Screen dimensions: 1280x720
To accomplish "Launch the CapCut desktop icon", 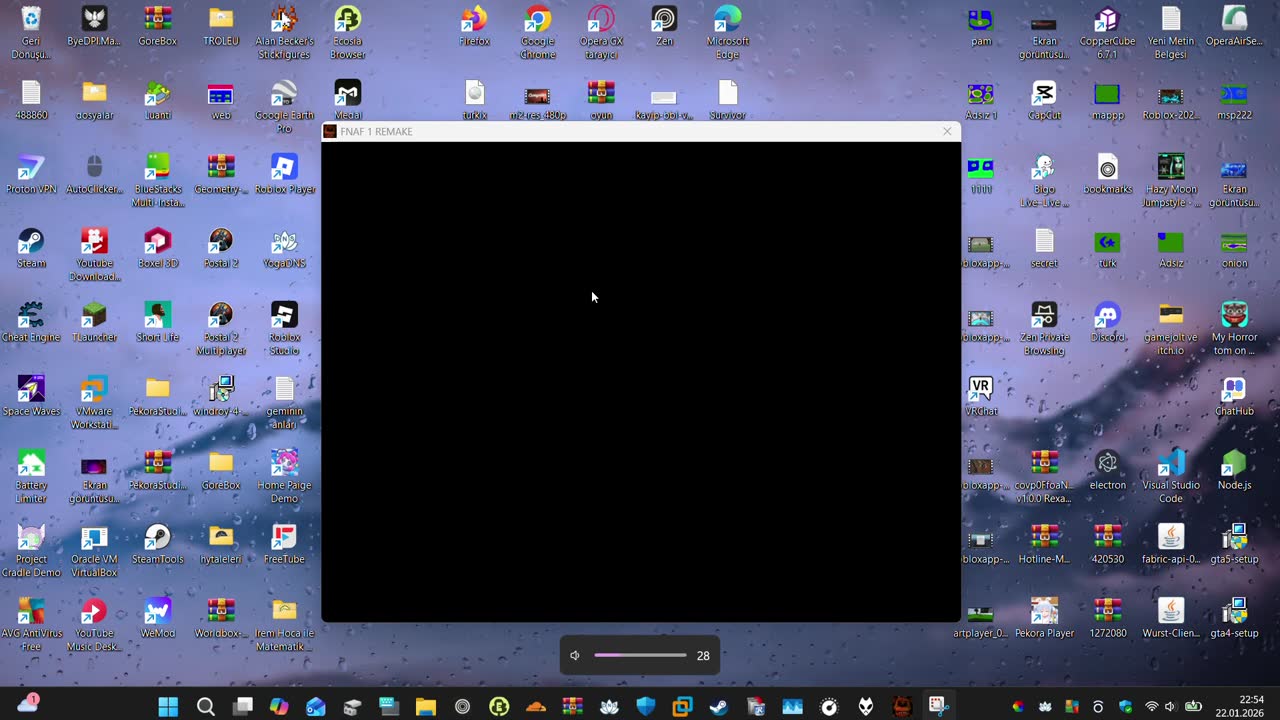I will 1044,95.
